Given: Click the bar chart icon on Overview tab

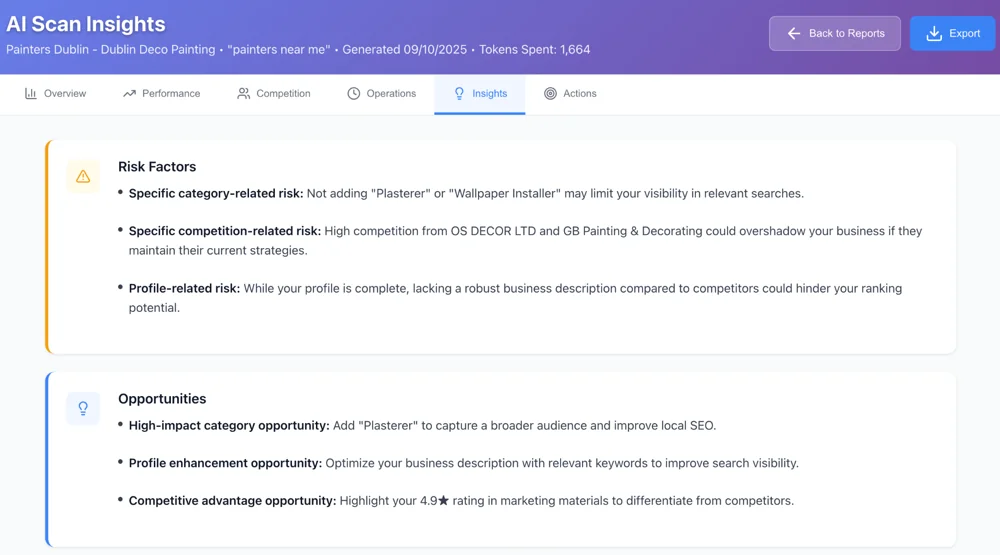Looking at the screenshot, I should [31, 94].
